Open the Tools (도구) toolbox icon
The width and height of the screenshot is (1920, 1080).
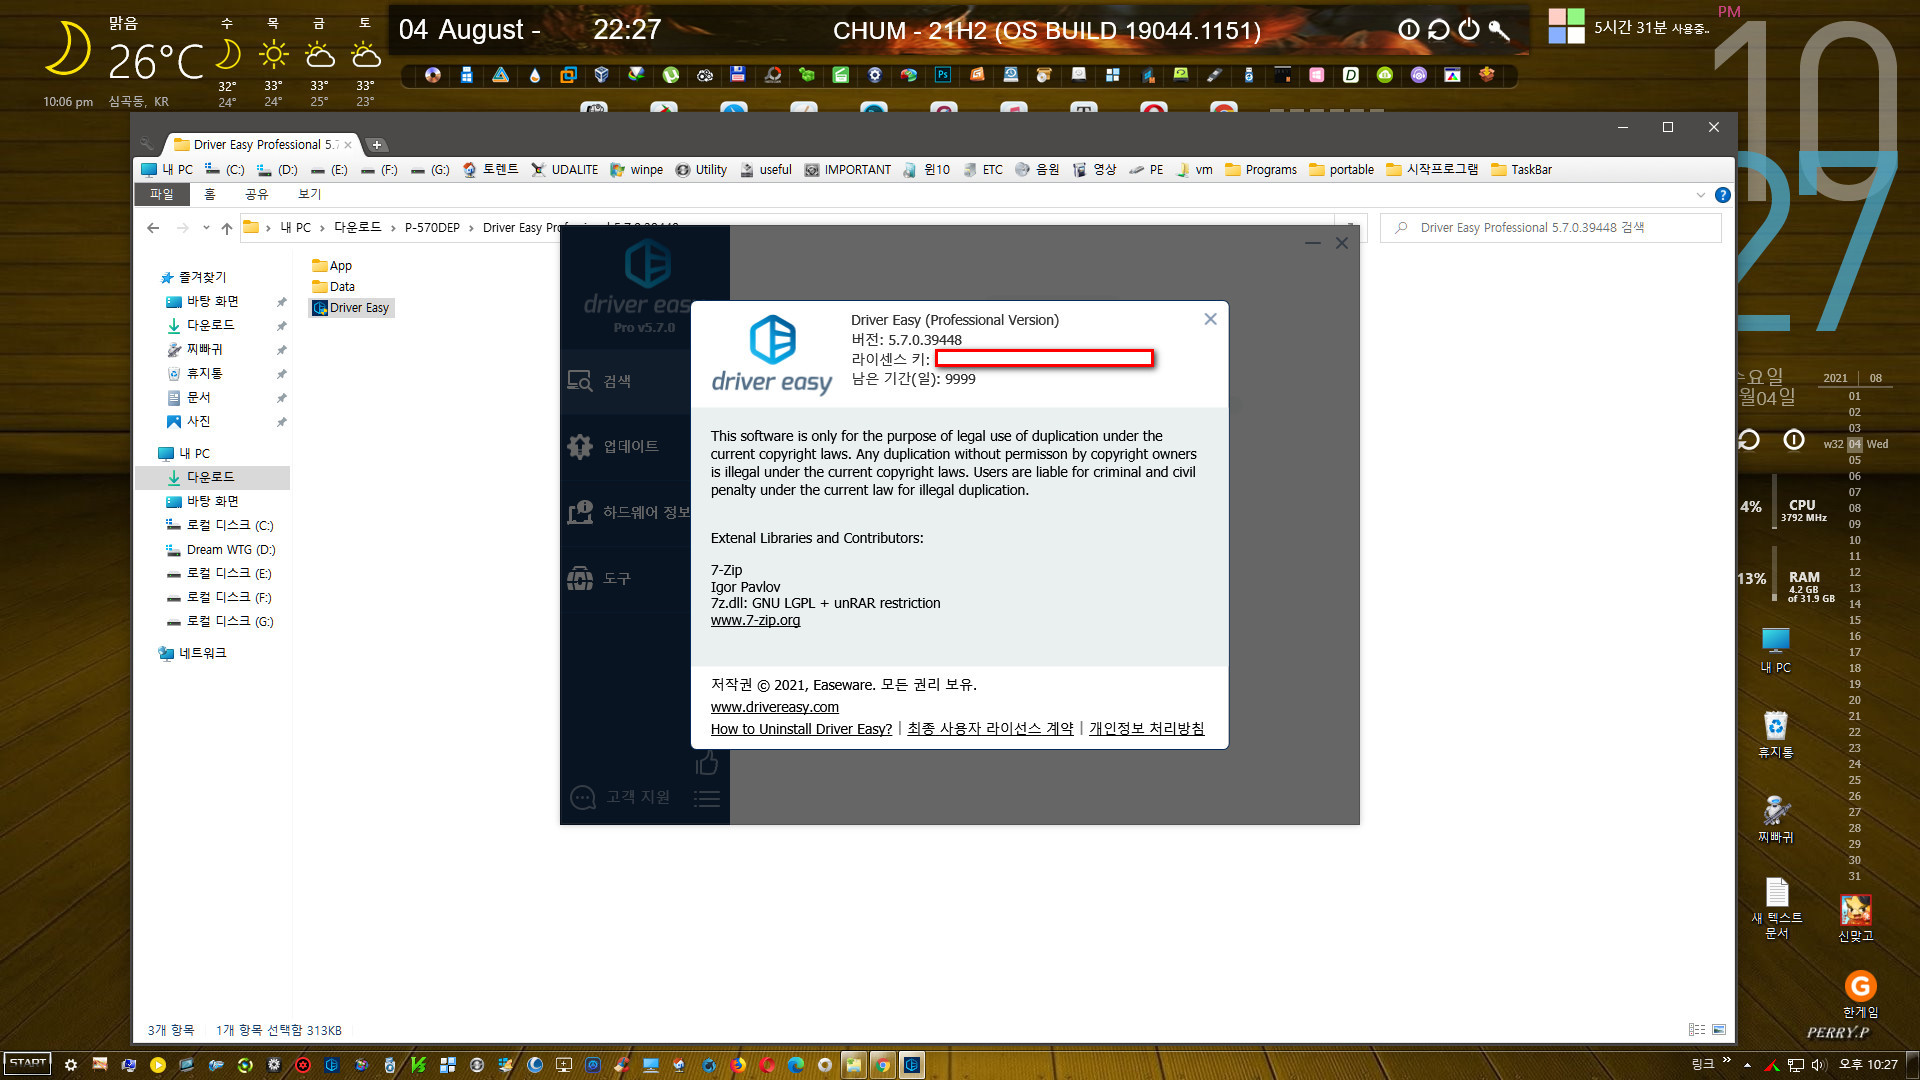580,578
